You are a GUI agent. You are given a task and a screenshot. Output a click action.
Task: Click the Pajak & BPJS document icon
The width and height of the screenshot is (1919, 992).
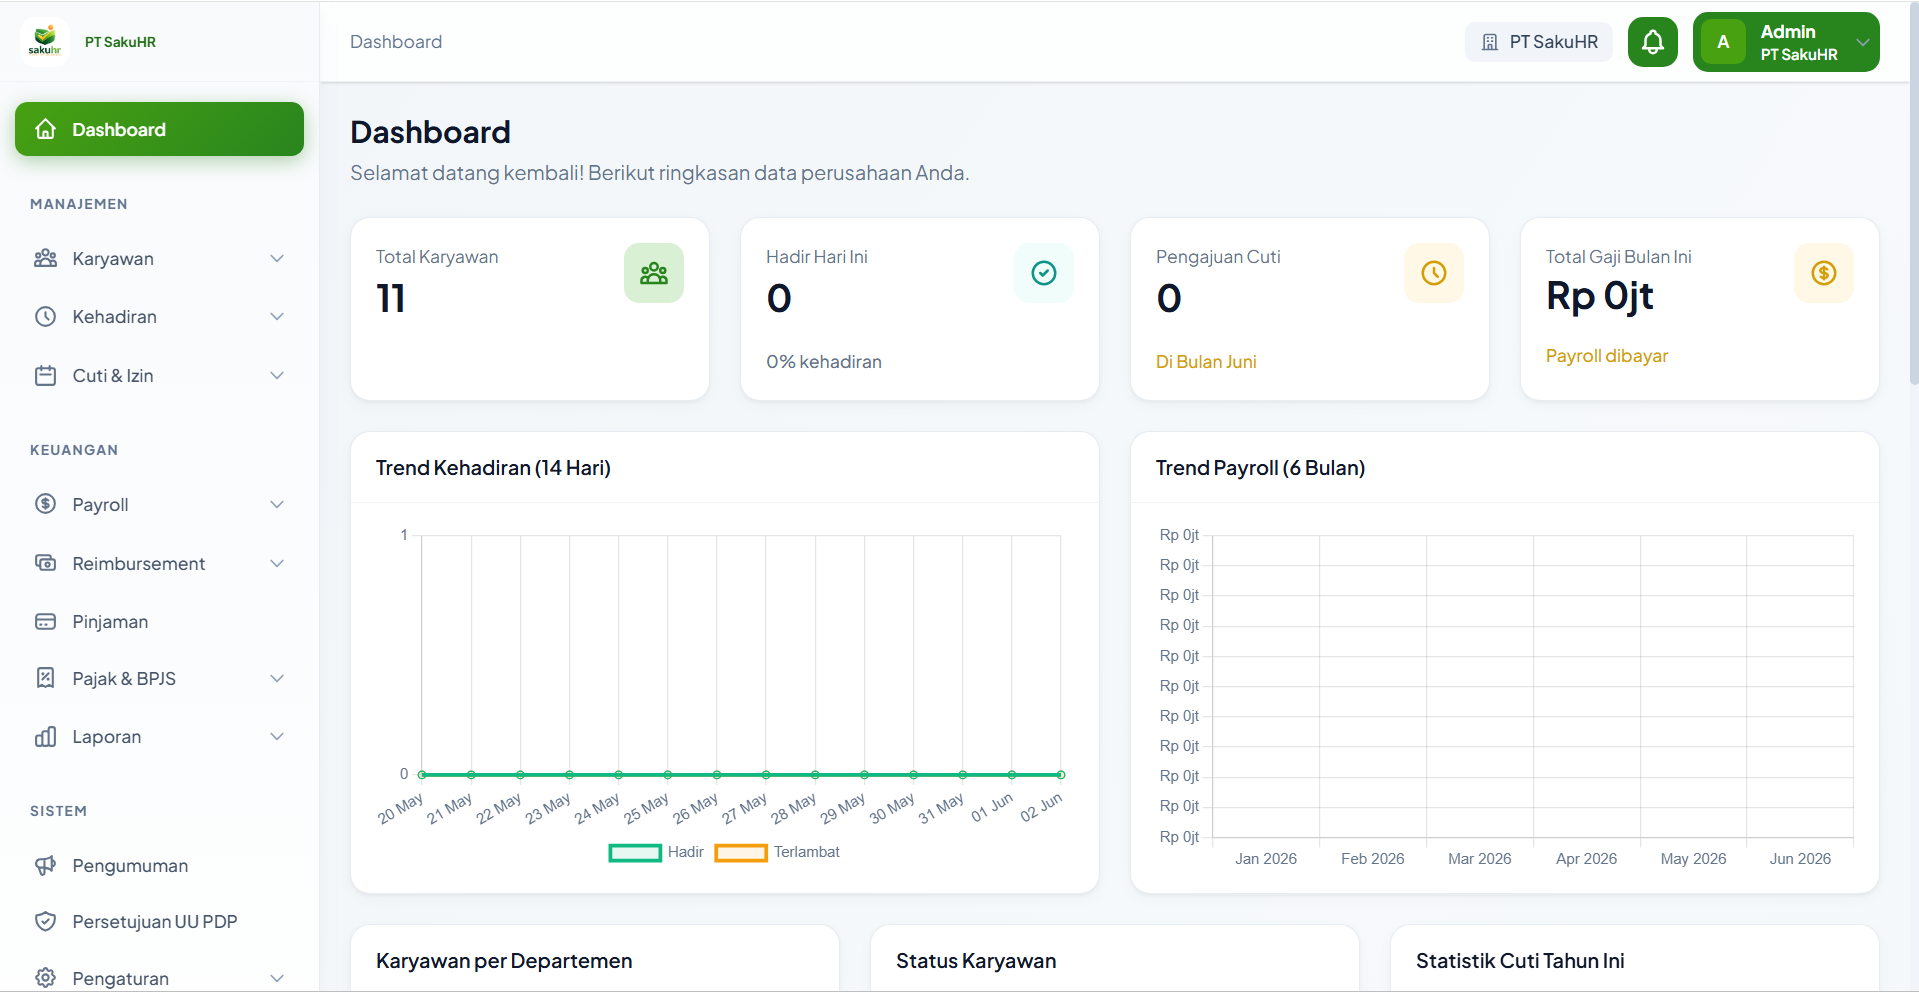point(46,678)
